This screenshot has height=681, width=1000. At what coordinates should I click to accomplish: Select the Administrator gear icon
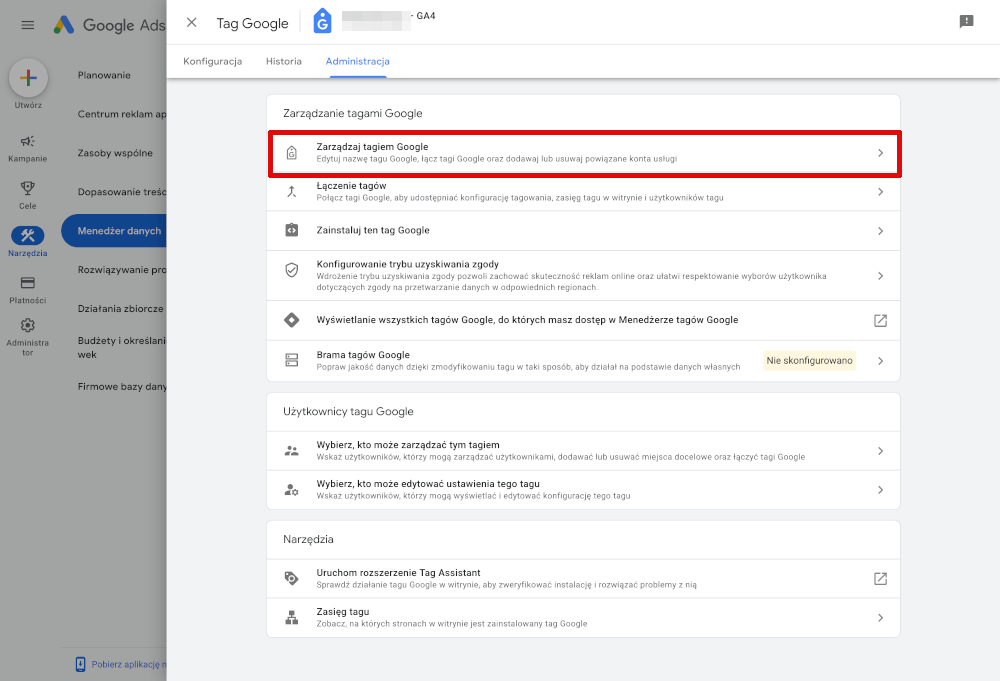point(27,324)
